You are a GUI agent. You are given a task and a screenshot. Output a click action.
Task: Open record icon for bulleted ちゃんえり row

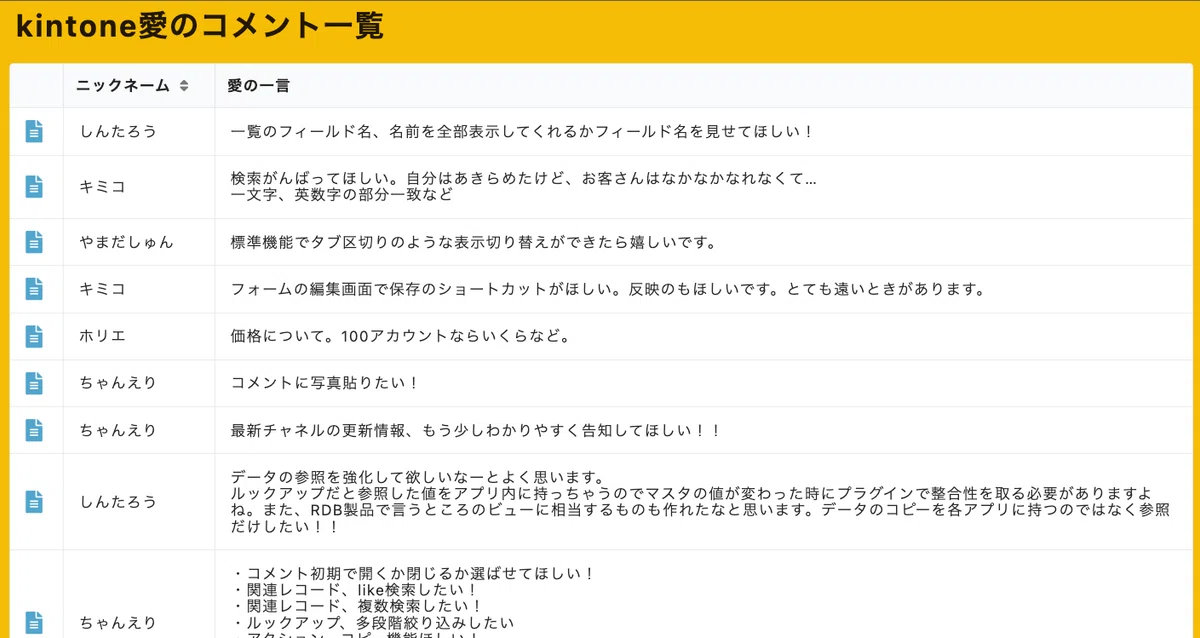(35, 622)
